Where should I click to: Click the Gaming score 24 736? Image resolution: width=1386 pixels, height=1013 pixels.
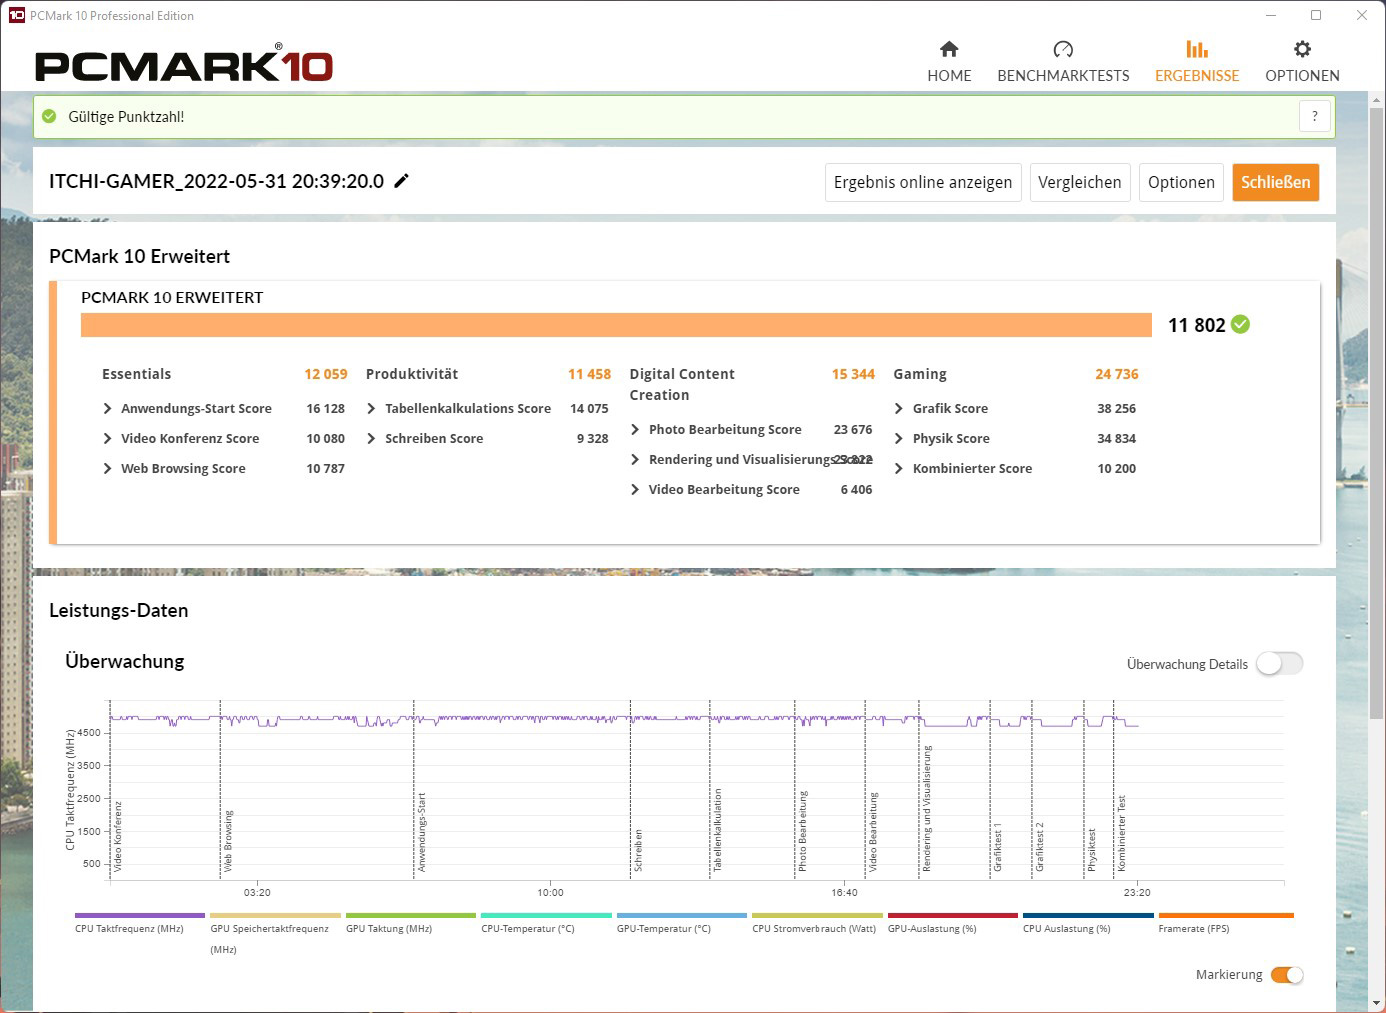pos(1117,374)
